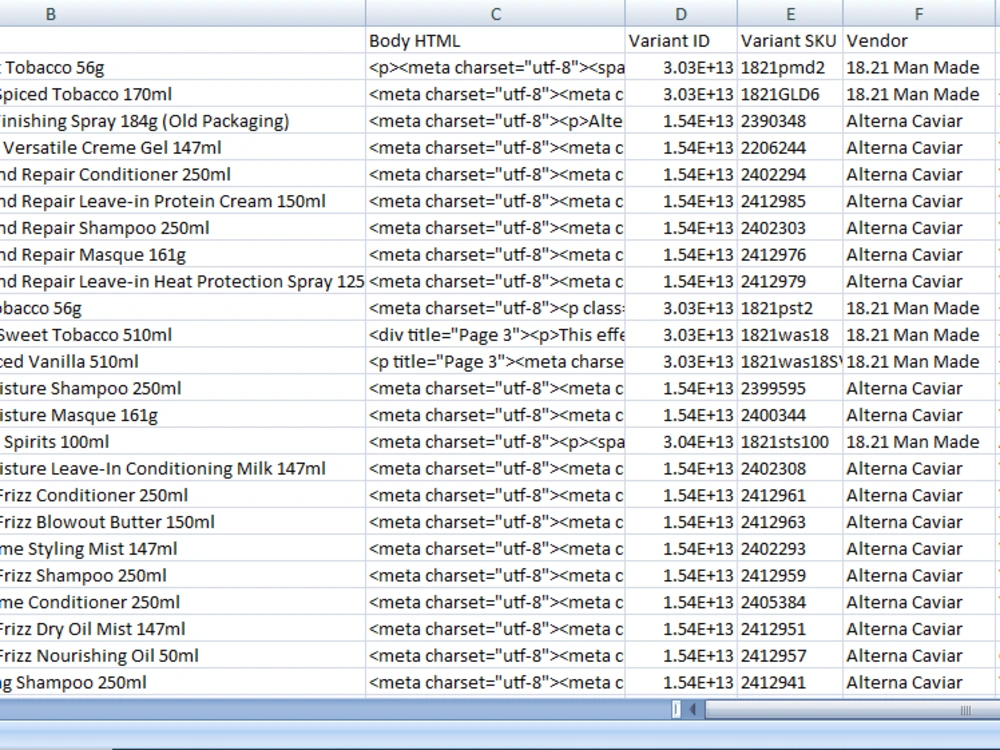Click the 'Repair Shampoo 250ml' cell
This screenshot has height=750, width=1000.
182,228
